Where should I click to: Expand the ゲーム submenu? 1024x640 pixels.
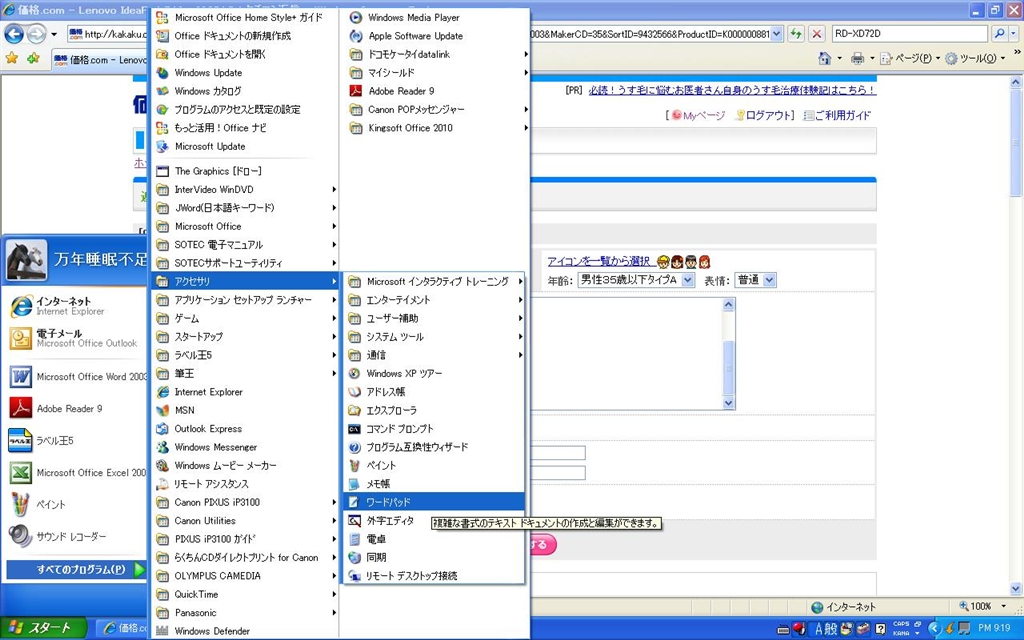(x=246, y=318)
